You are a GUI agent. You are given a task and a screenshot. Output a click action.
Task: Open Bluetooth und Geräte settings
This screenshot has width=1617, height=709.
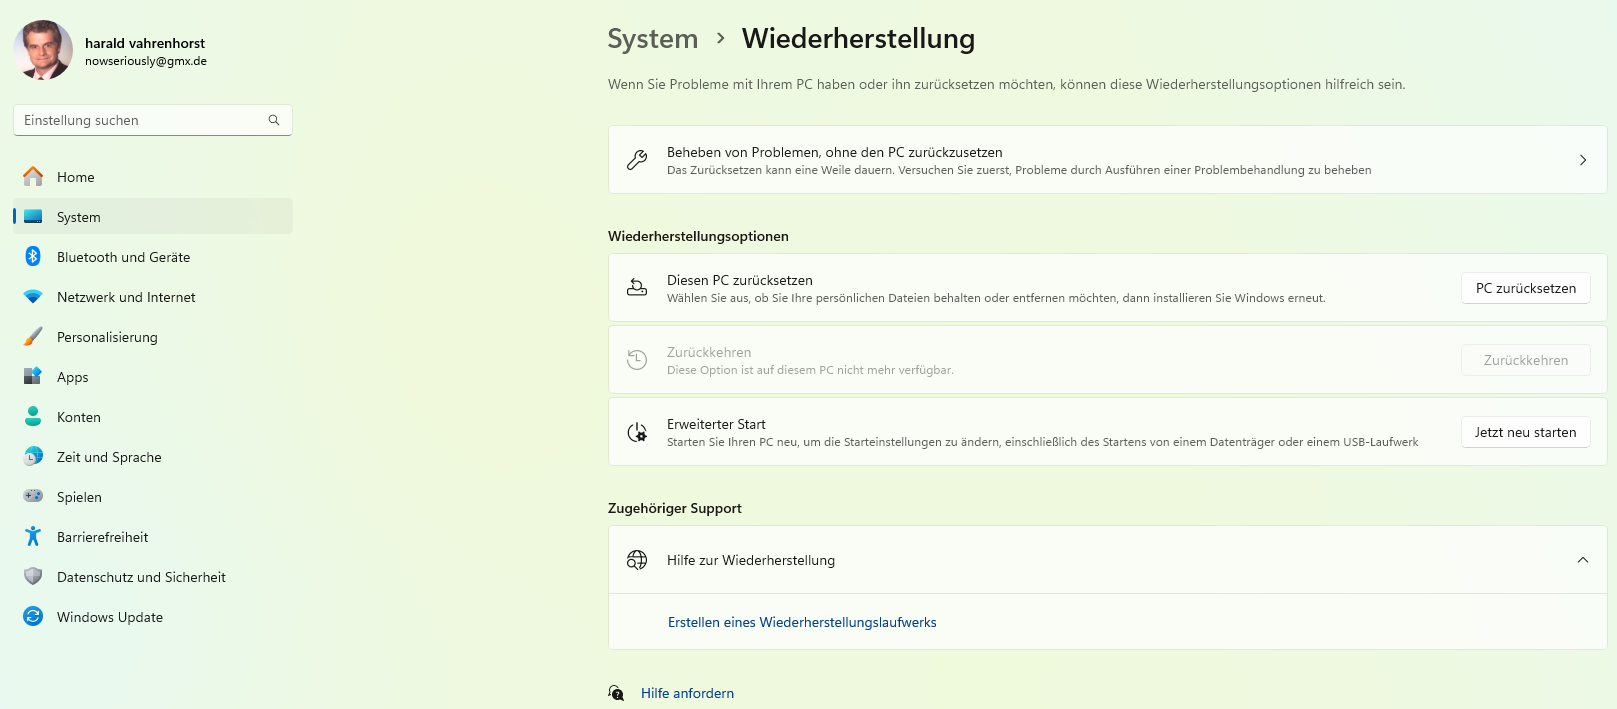[153, 257]
